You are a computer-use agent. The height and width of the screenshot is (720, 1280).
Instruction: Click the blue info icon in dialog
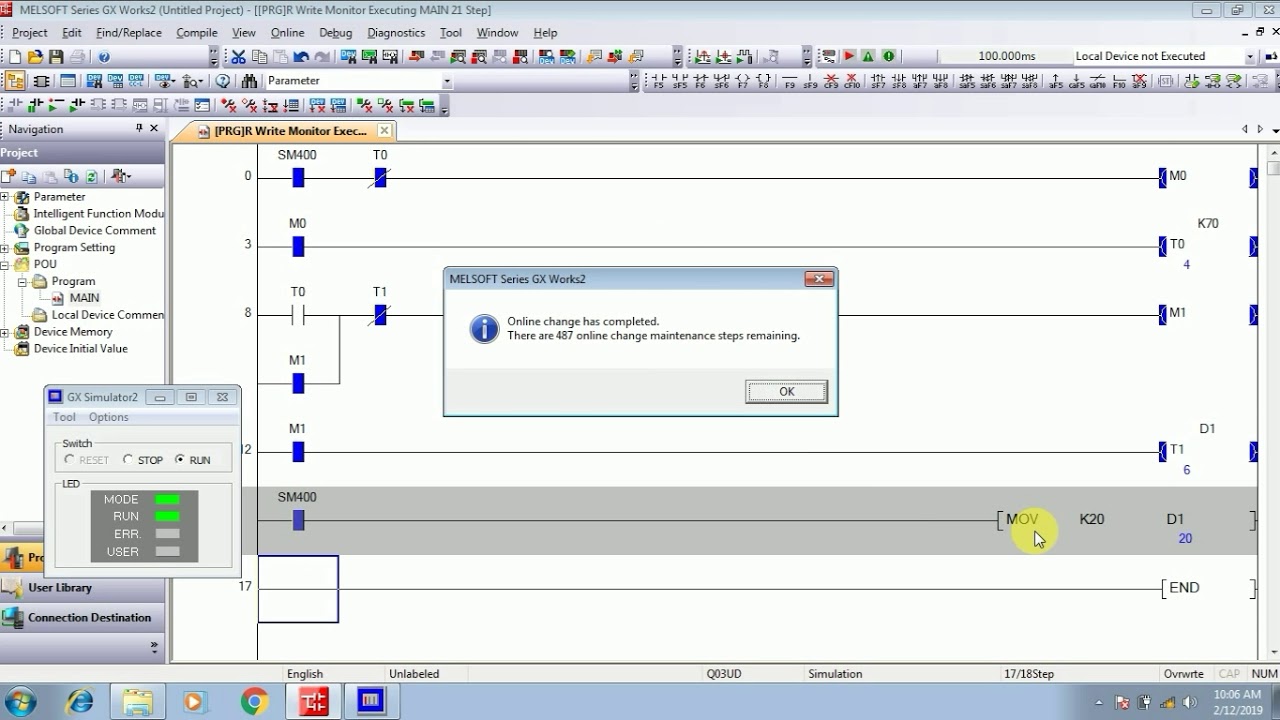pos(484,328)
